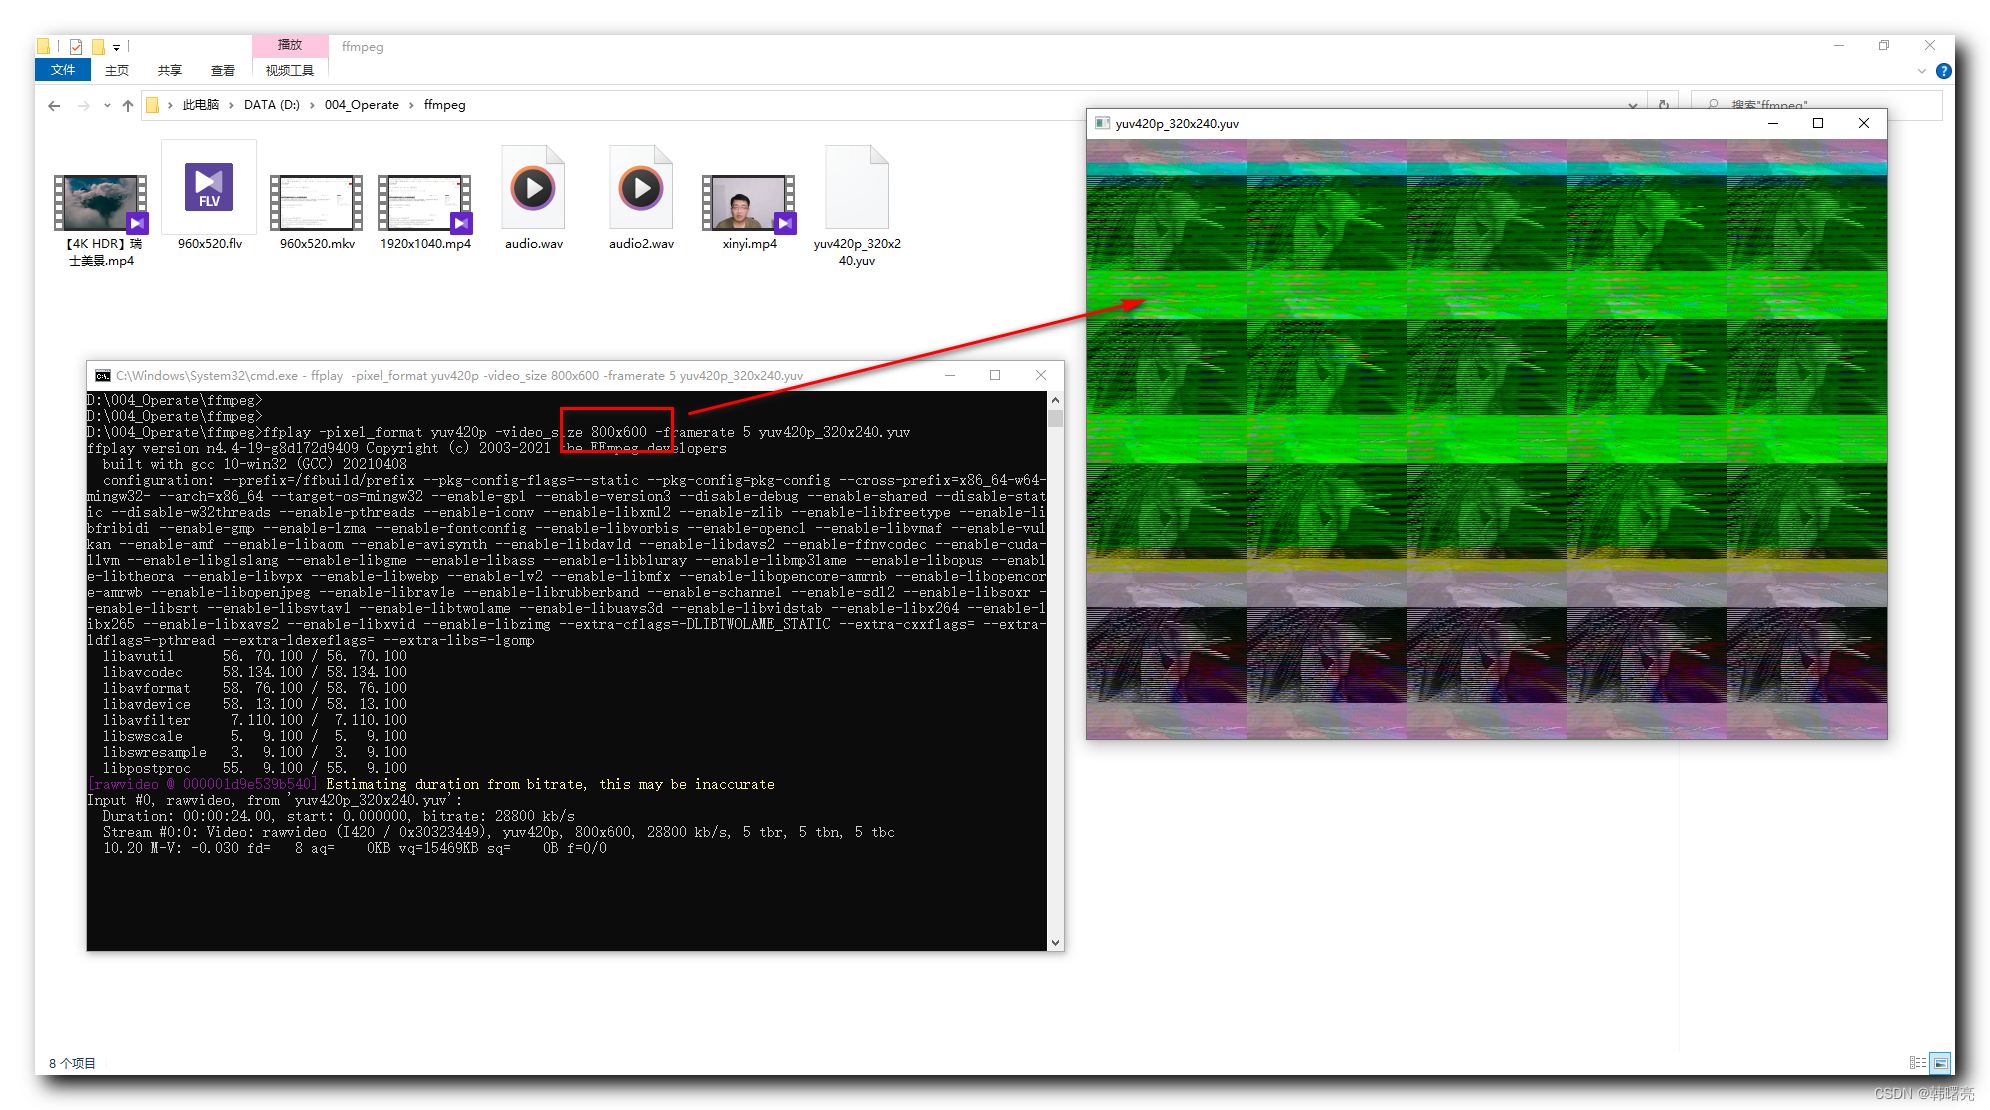Viewport: 1990px width, 1110px height.
Task: Switch to details view button
Action: 1917,1063
